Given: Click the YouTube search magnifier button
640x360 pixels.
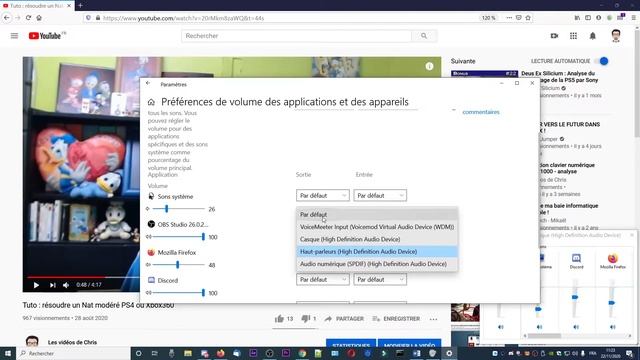Looking at the screenshot, I should coord(424,36).
